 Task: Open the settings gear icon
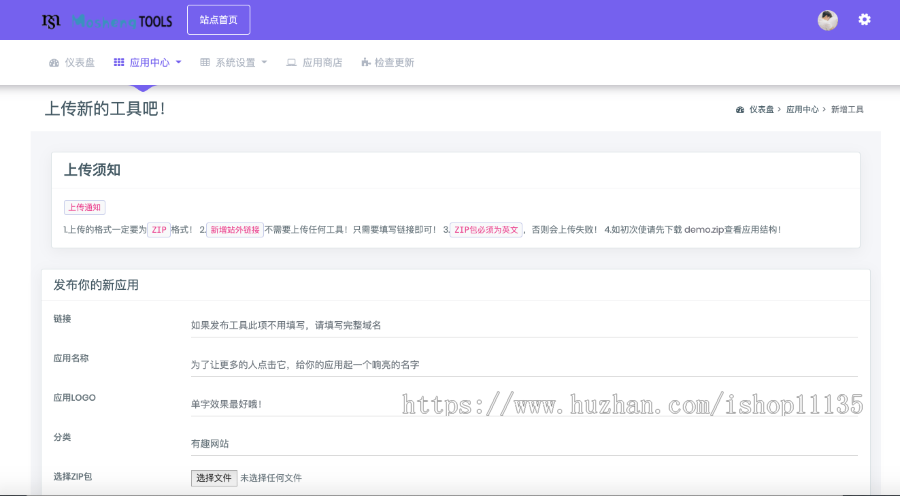[x=864, y=20]
